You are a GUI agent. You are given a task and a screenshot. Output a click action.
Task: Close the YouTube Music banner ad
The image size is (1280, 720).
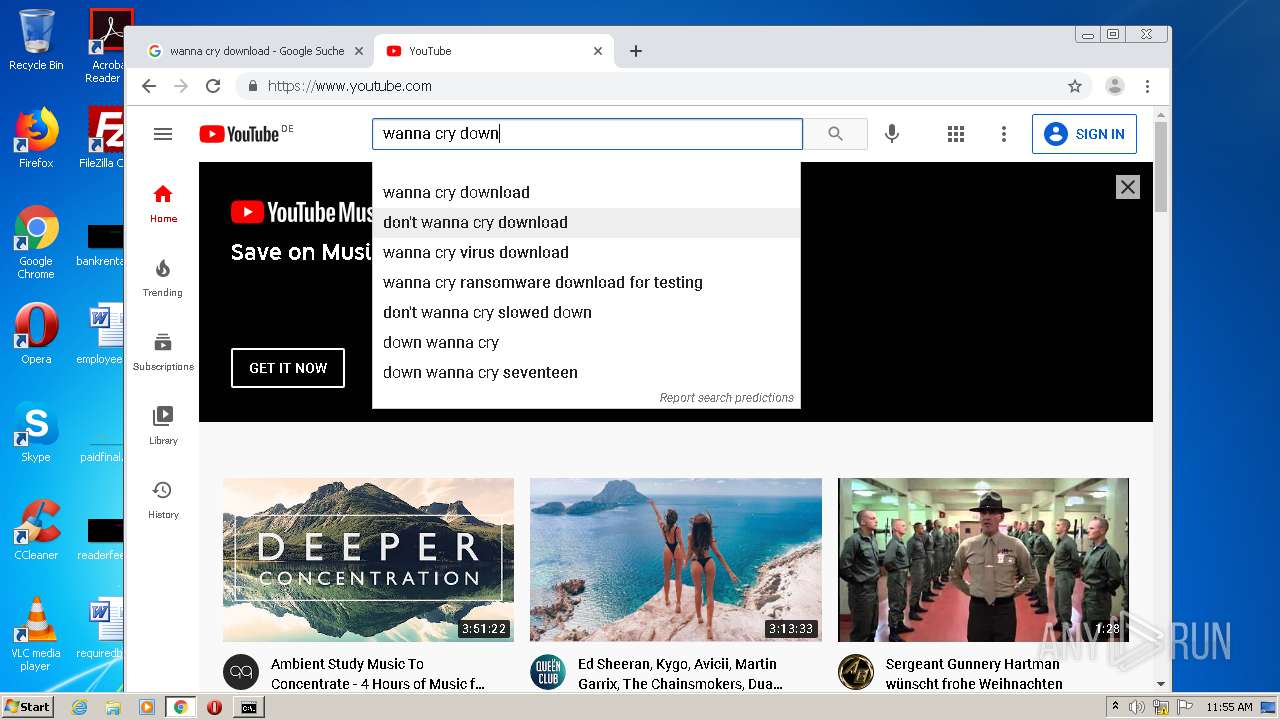point(1128,187)
